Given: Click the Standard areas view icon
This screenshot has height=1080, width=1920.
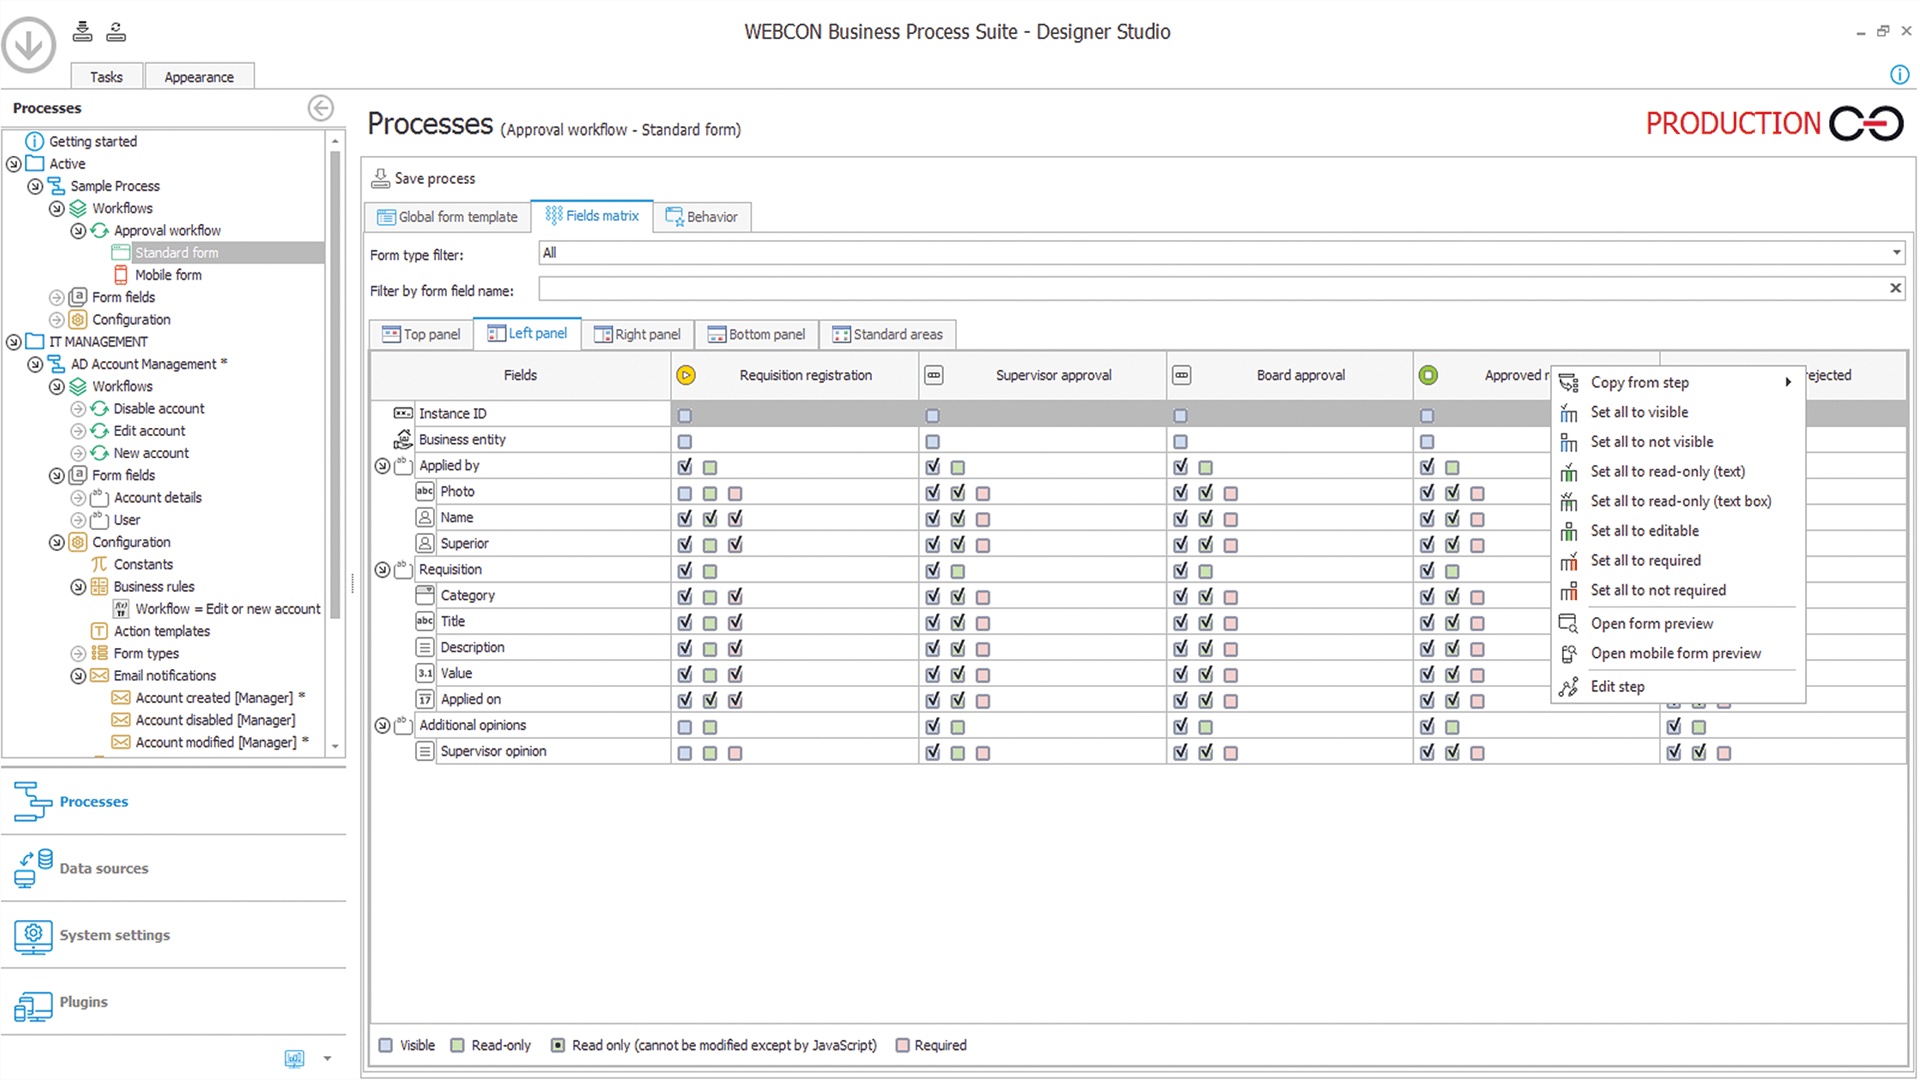Looking at the screenshot, I should (x=839, y=334).
